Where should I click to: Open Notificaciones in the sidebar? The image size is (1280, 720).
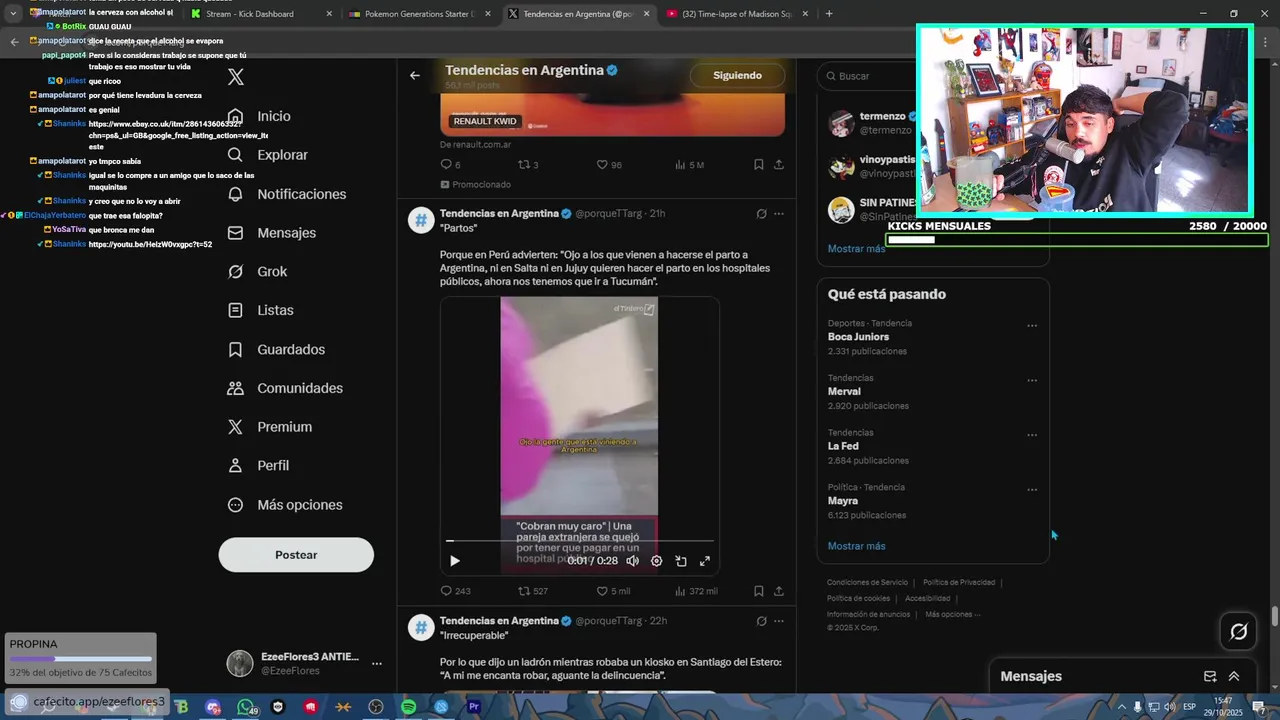pyautogui.click(x=286, y=194)
